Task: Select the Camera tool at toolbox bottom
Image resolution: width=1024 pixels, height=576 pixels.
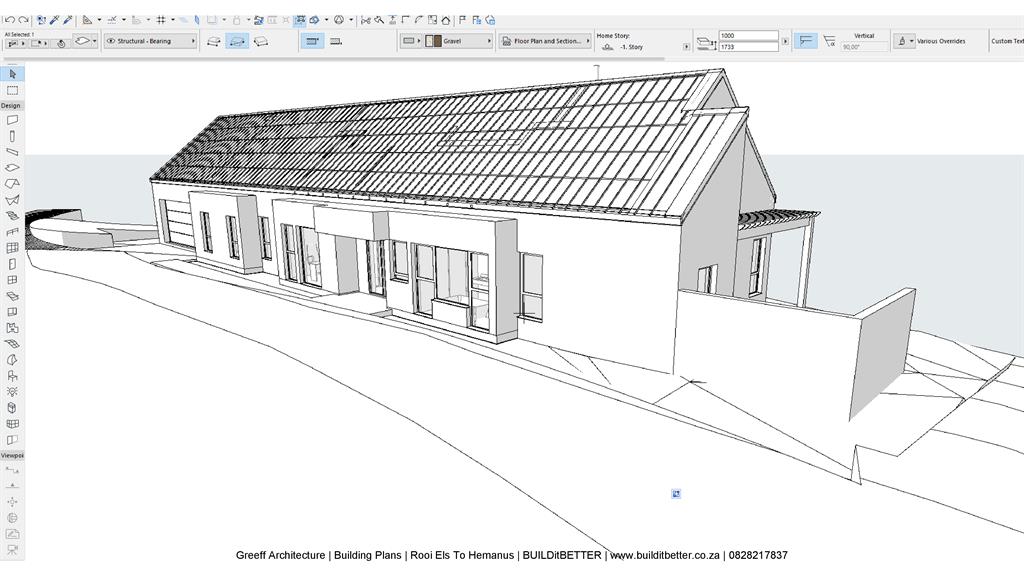Action: (x=12, y=550)
